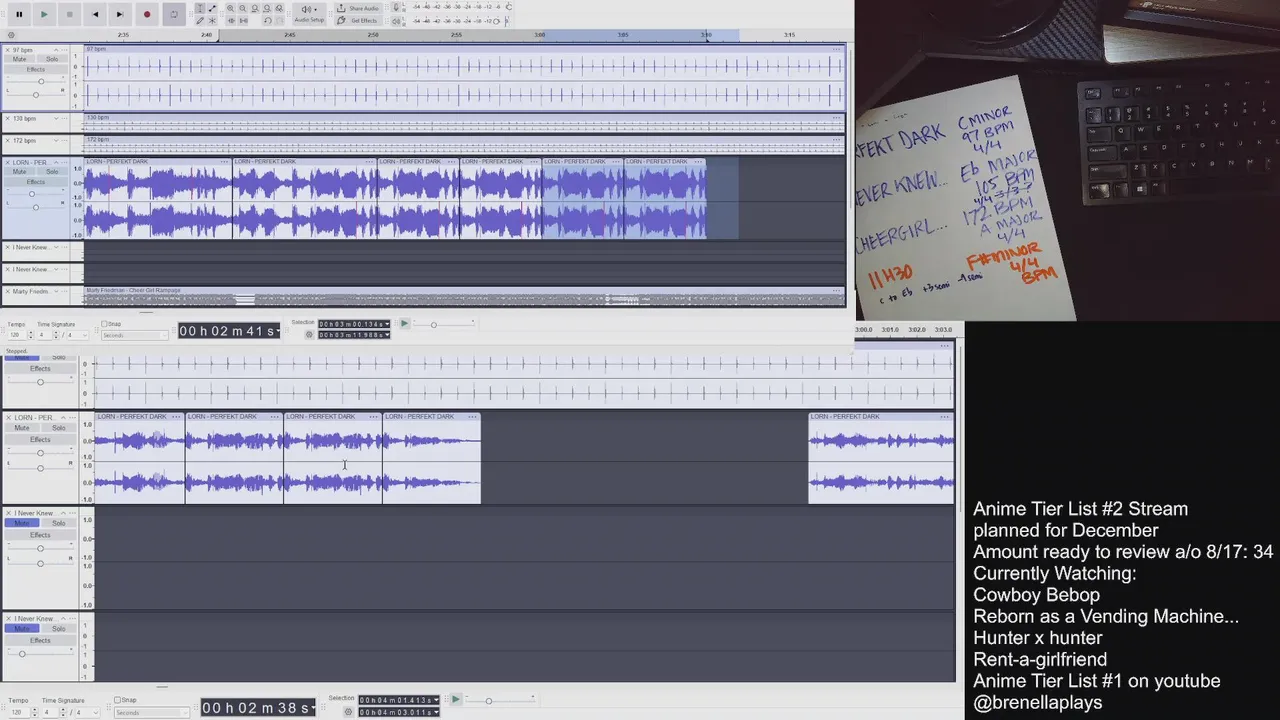This screenshot has width=1280, height=720.
Task: Click selection settings gear in lower window
Action: tap(349, 712)
